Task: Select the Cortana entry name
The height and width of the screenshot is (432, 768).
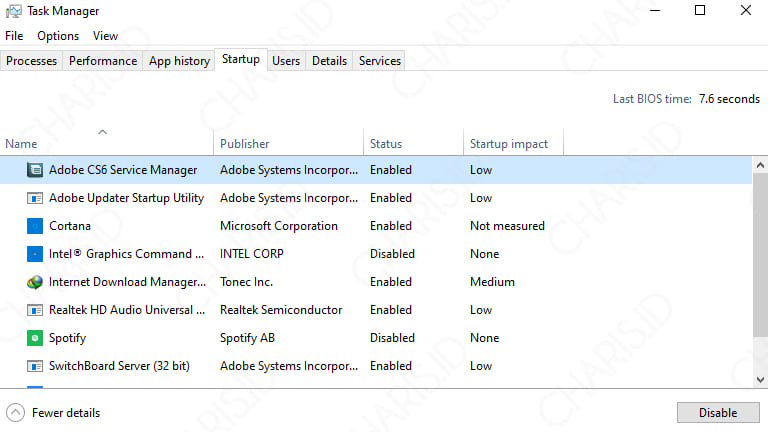Action: 70,226
